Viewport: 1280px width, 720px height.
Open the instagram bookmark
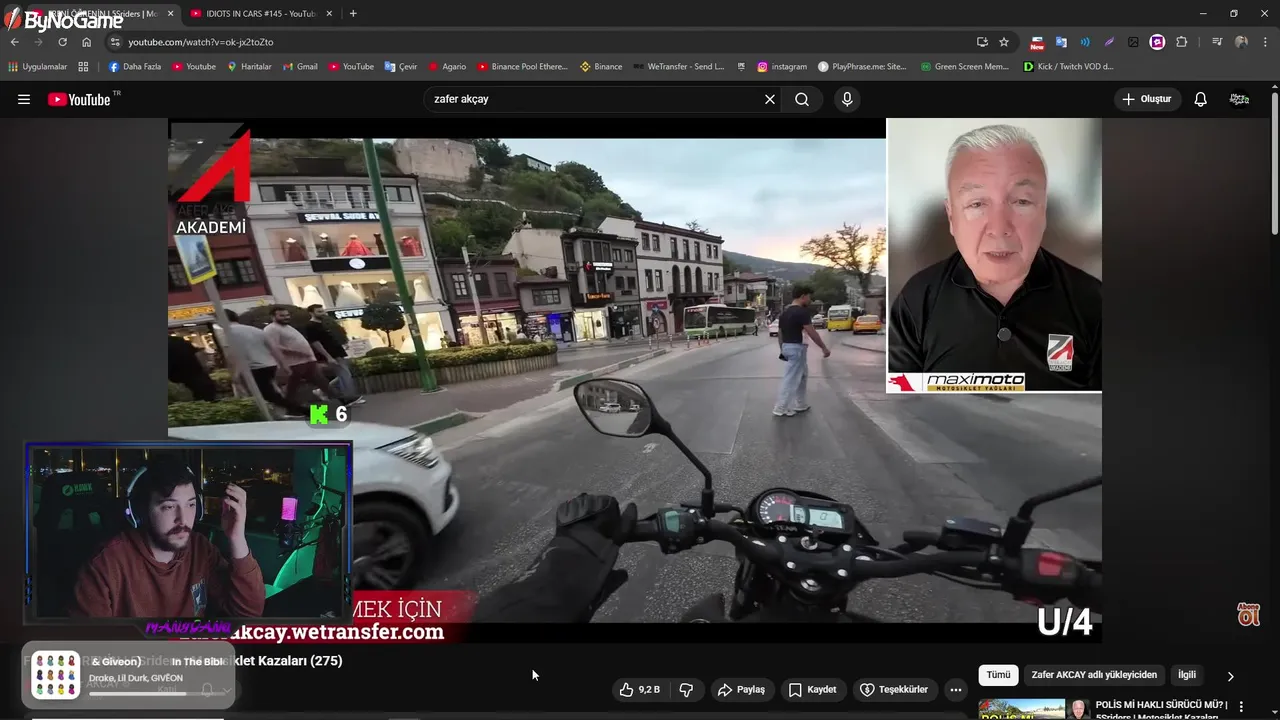coord(782,67)
